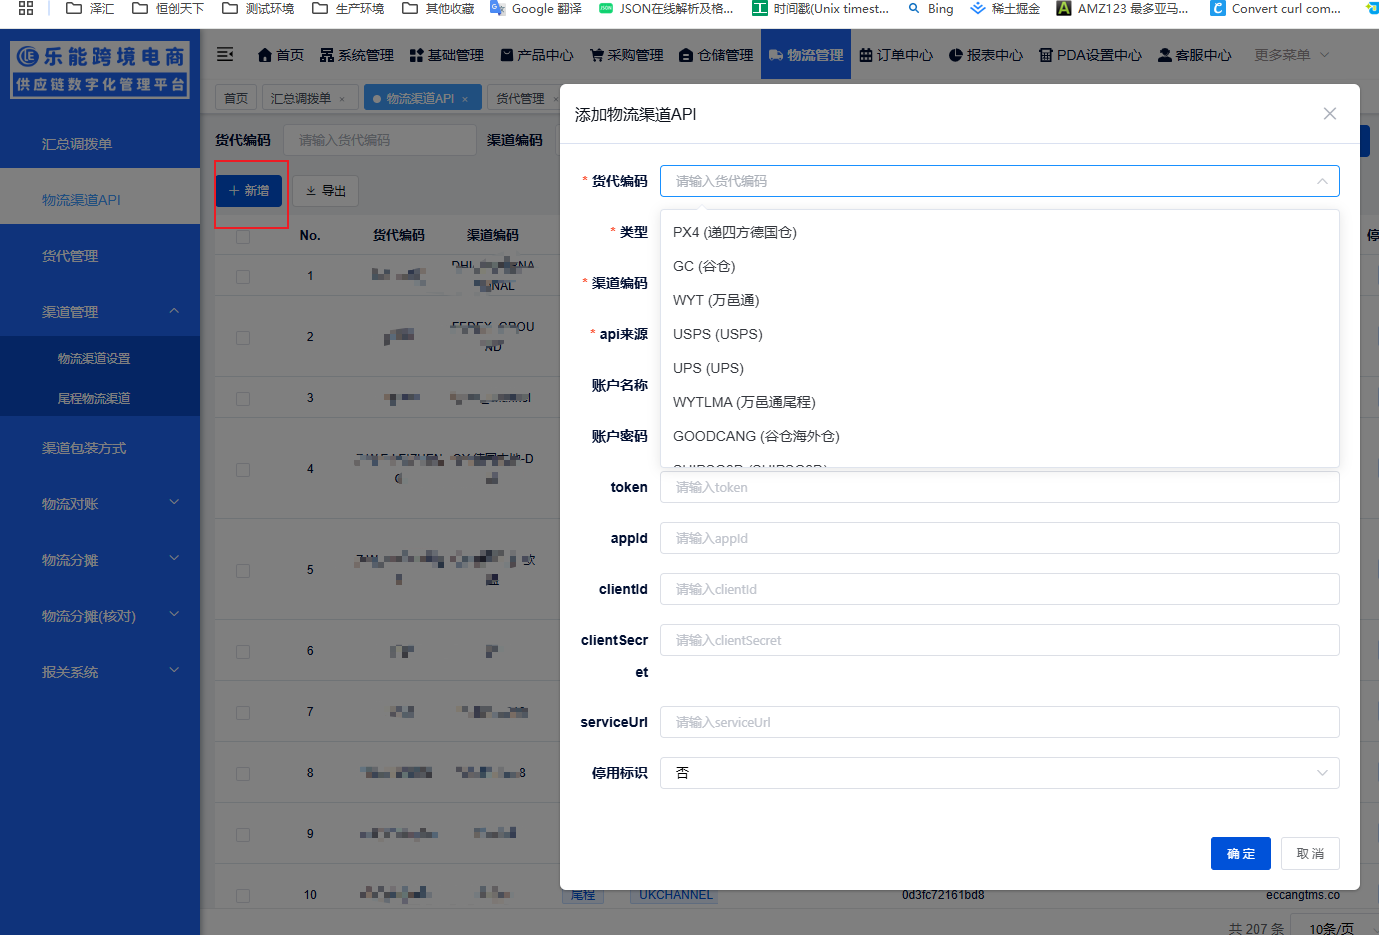Toggle the select-all checkbox in table header

(x=243, y=236)
